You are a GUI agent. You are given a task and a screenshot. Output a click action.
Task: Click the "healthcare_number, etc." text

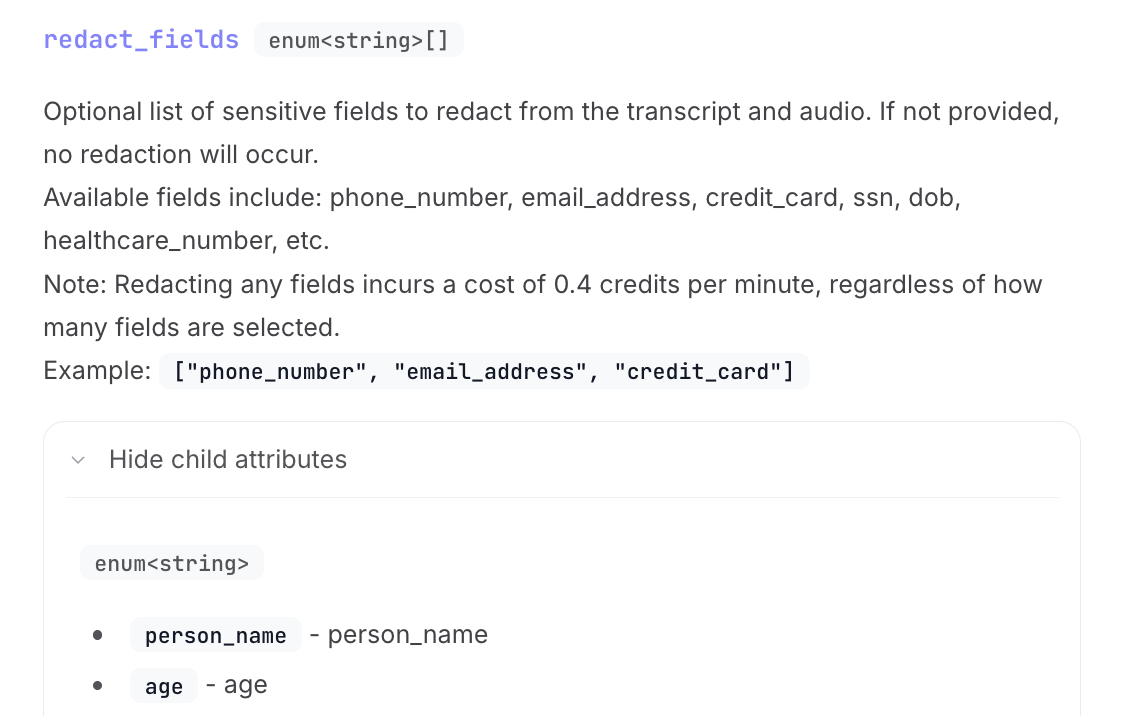[186, 241]
